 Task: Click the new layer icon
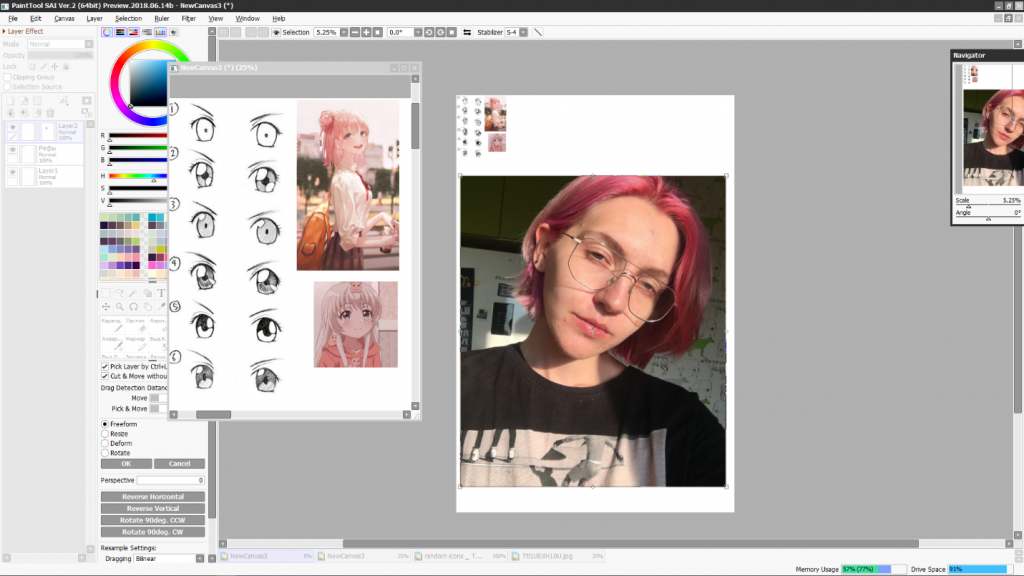pyautogui.click(x=11, y=101)
